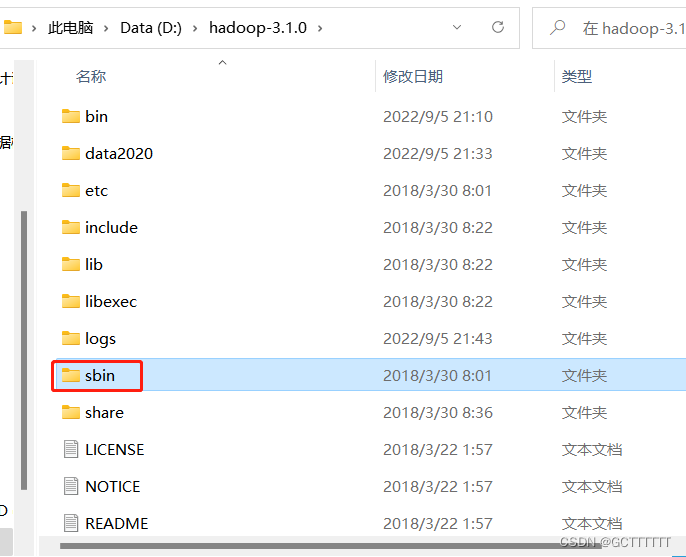The image size is (686, 557).
Task: Expand chevron before 此电脑 breadcrumb
Action: 34,28
